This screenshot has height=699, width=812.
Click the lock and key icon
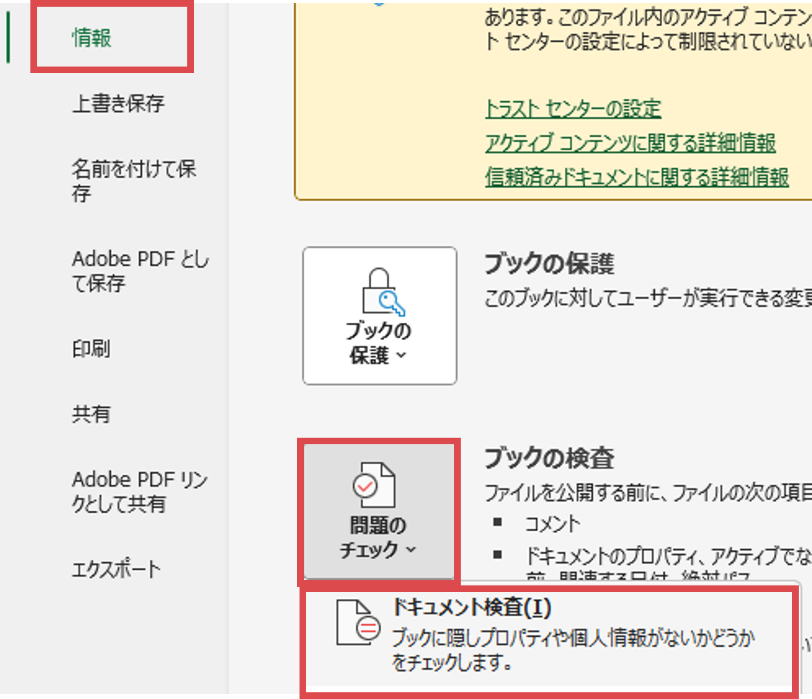pos(383,292)
